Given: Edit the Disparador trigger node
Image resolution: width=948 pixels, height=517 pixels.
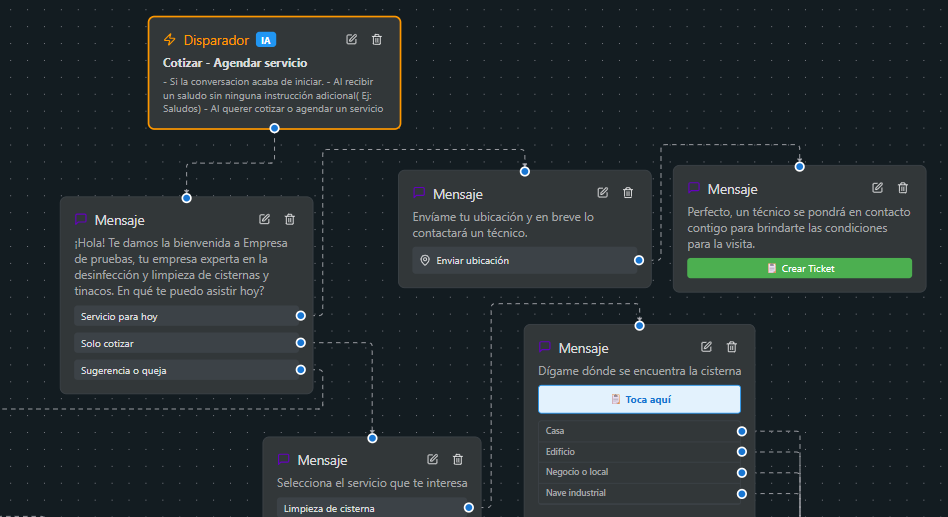Looking at the screenshot, I should (x=351, y=39).
